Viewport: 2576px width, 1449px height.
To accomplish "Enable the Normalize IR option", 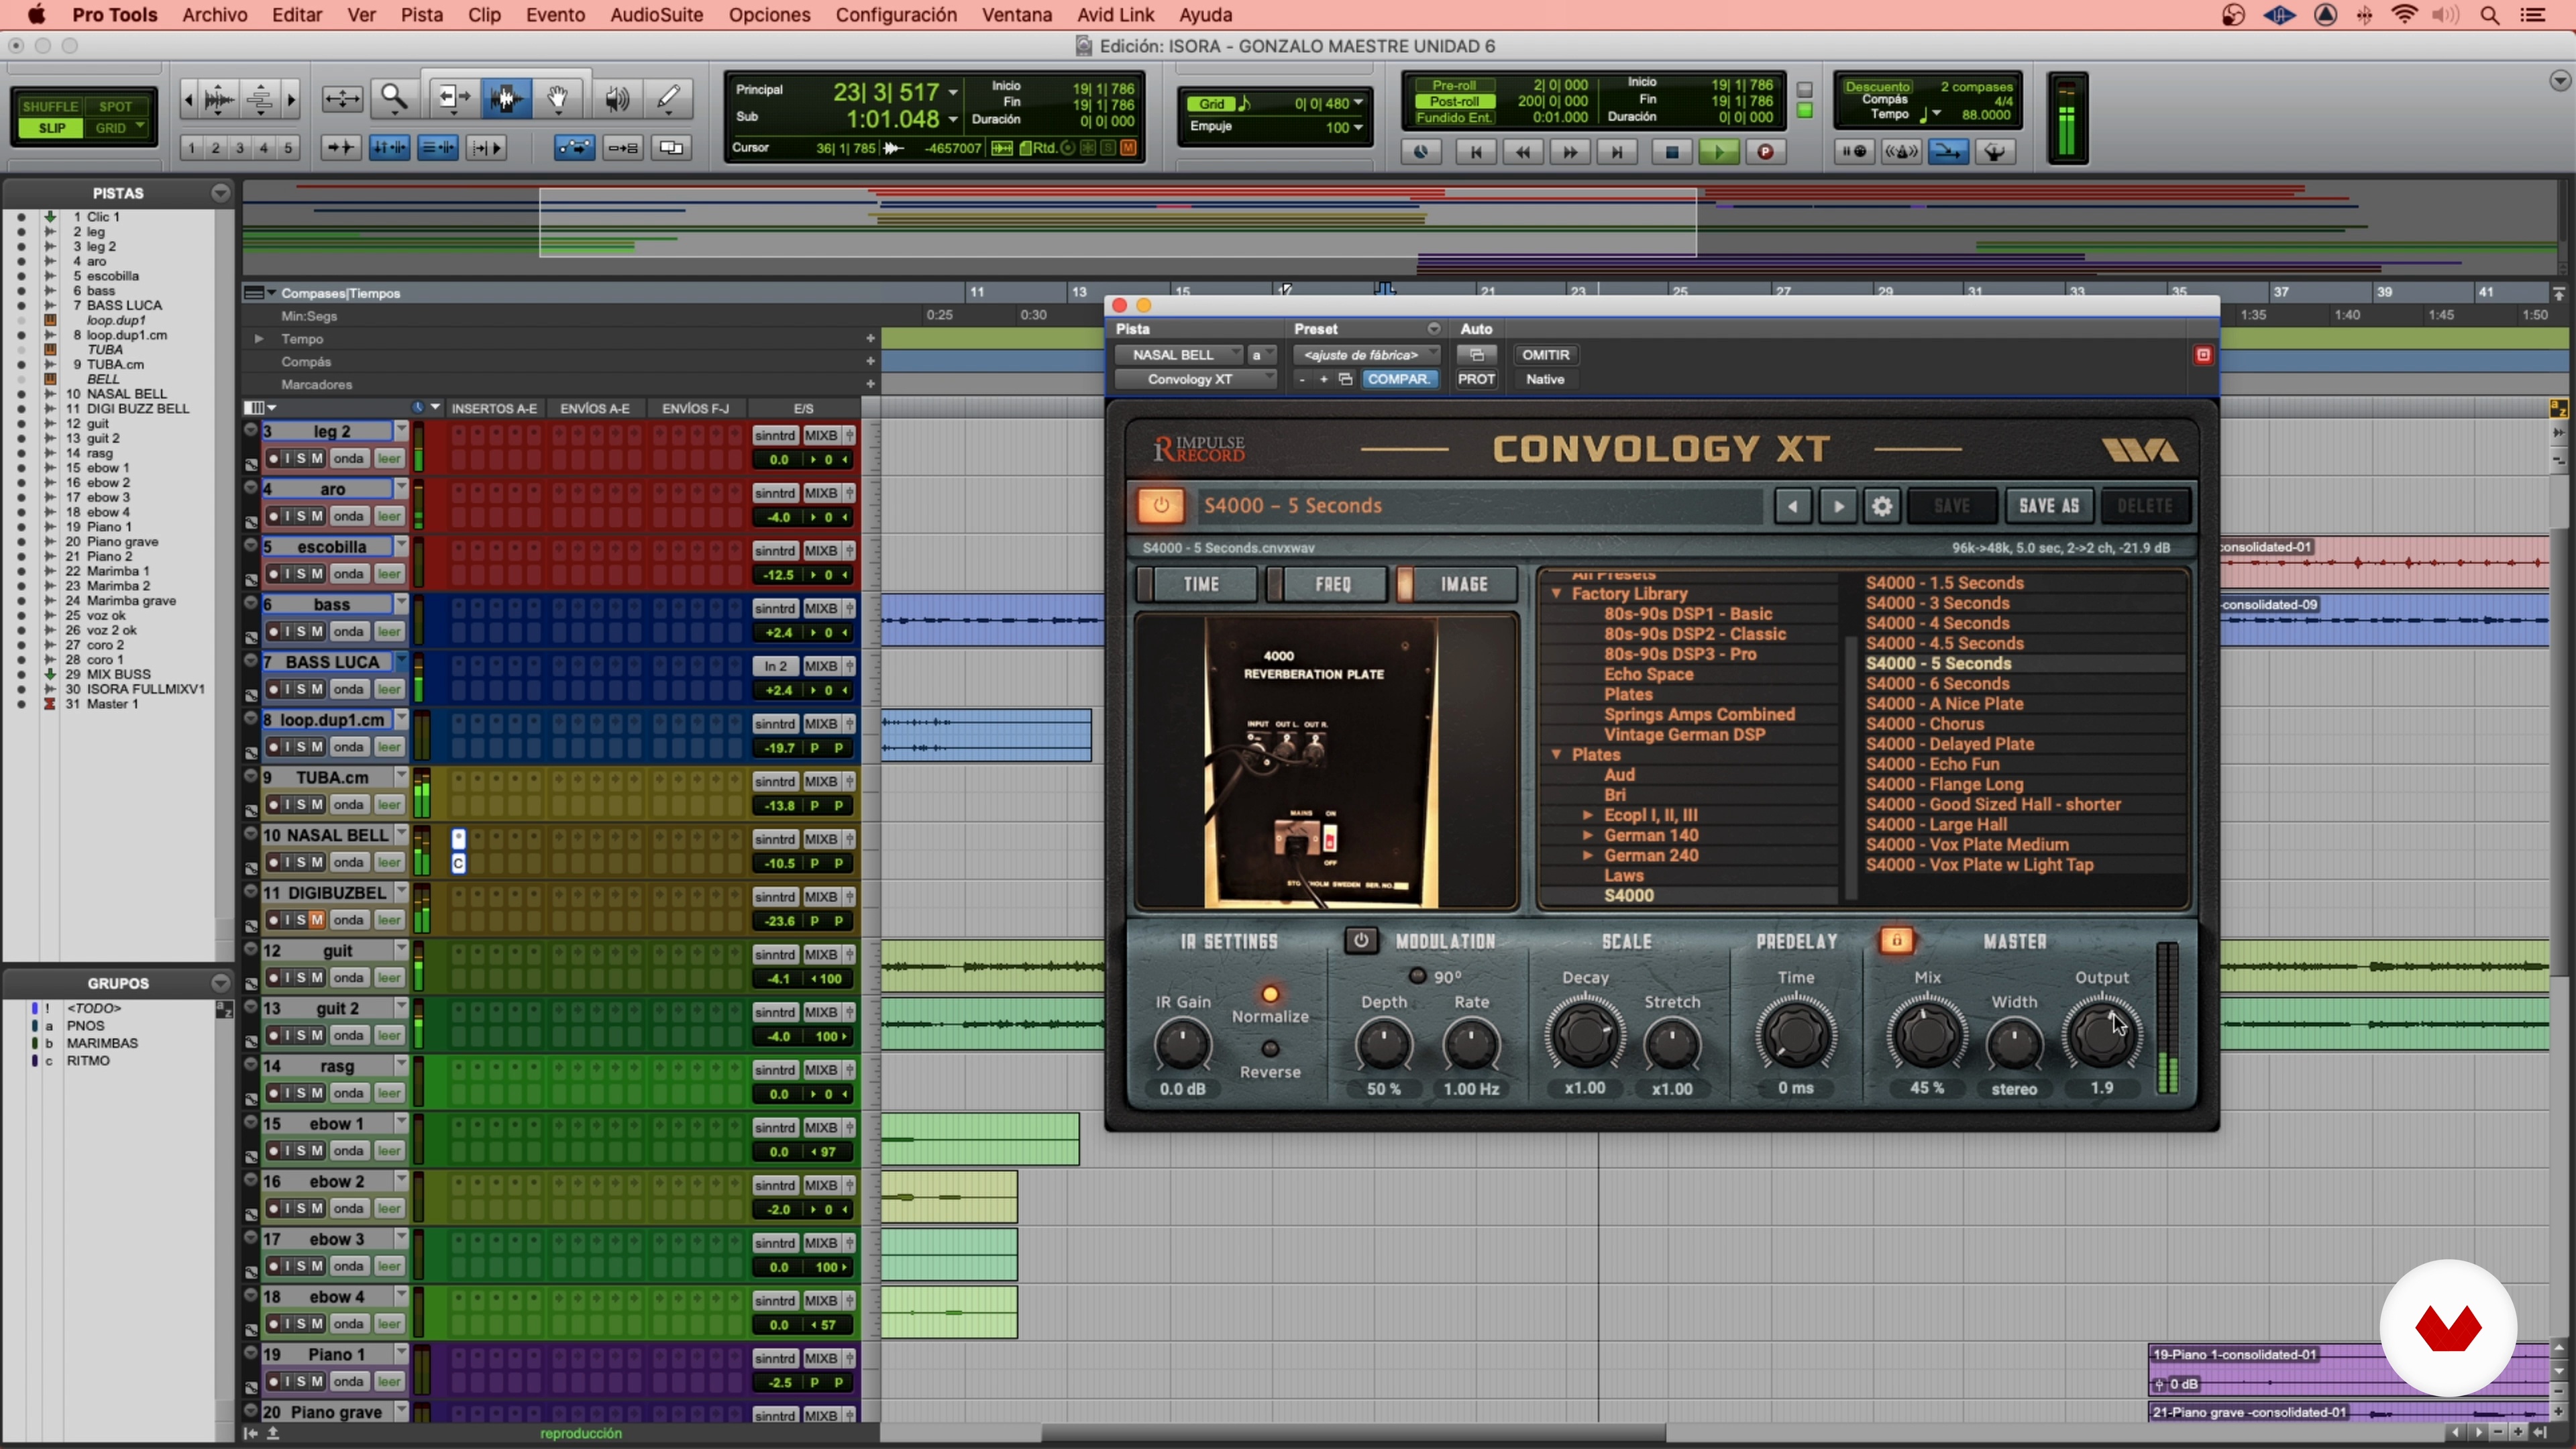I will 1270,994.
